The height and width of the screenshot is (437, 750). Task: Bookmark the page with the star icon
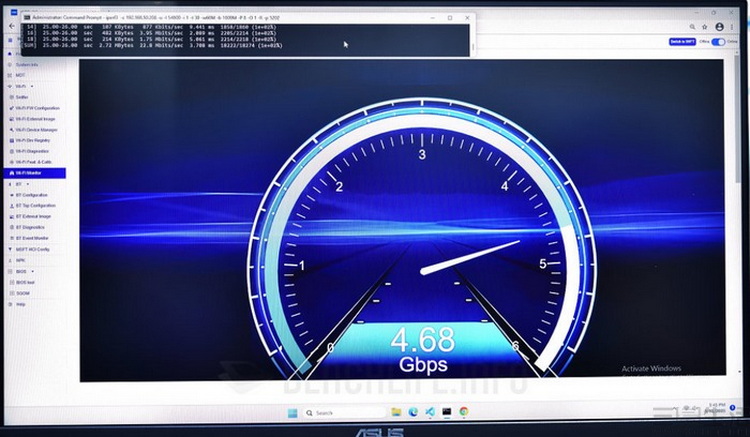click(705, 27)
